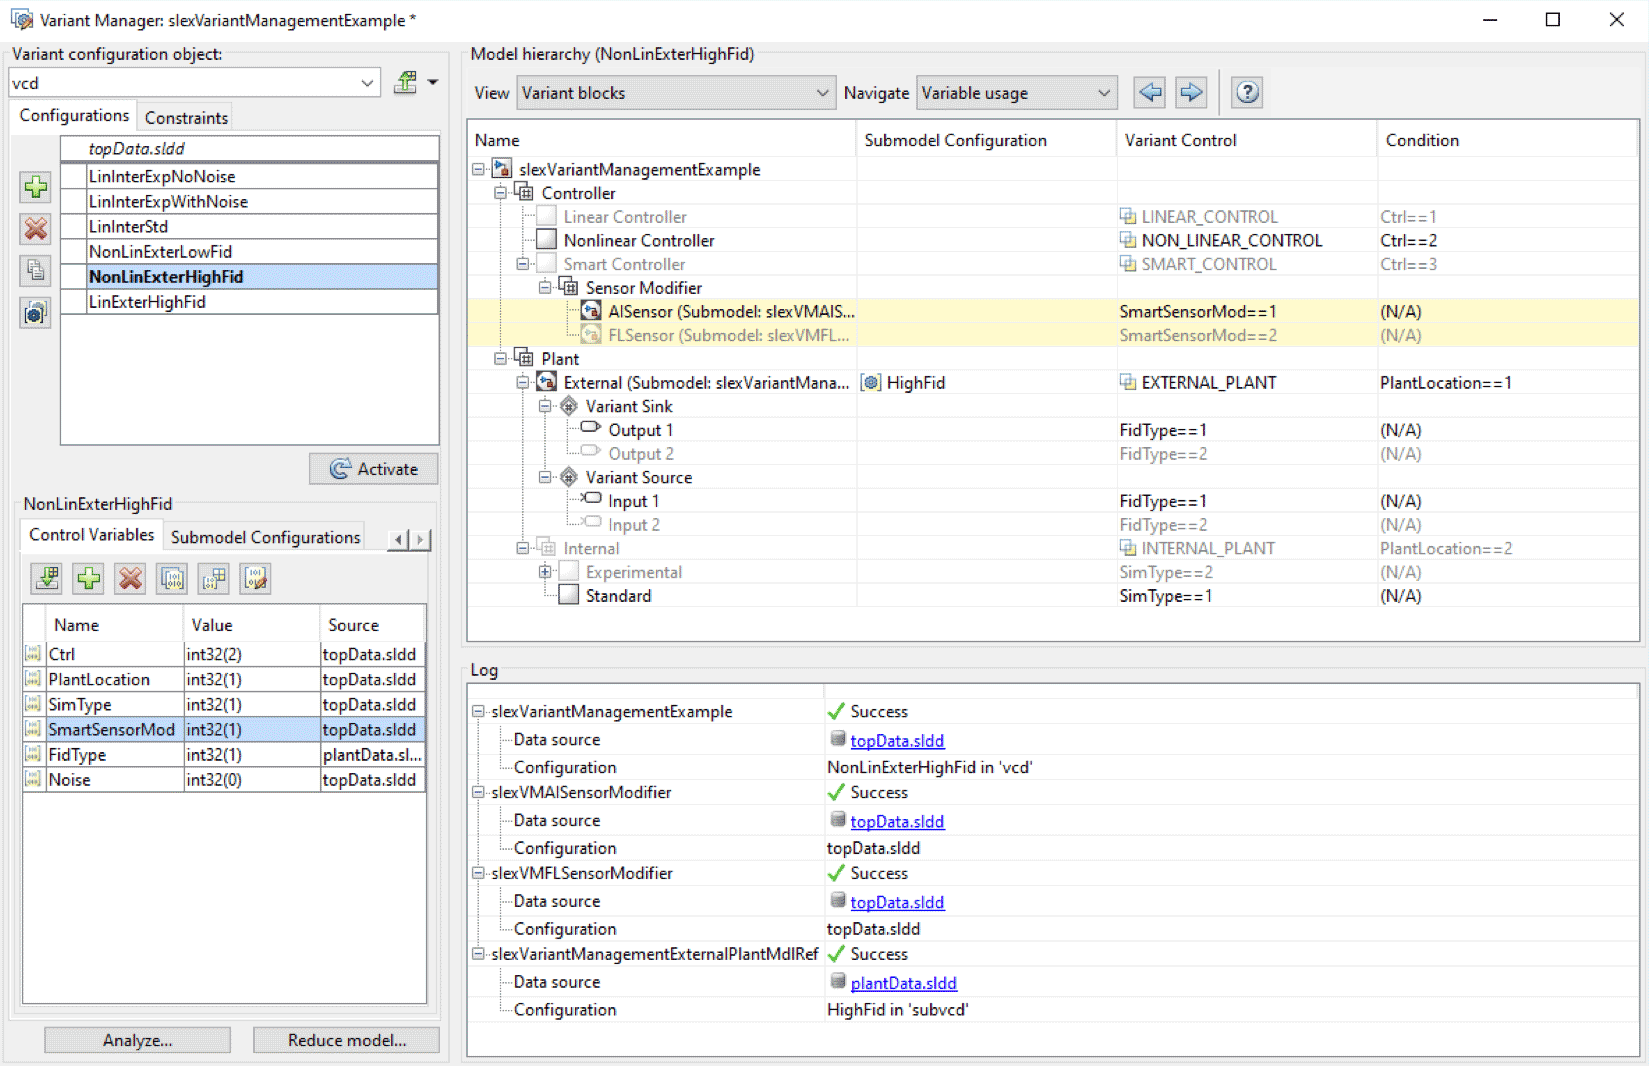Navigate forward with the blue right-arrow icon
Viewport: 1649px width, 1066px height.
pyautogui.click(x=1191, y=91)
